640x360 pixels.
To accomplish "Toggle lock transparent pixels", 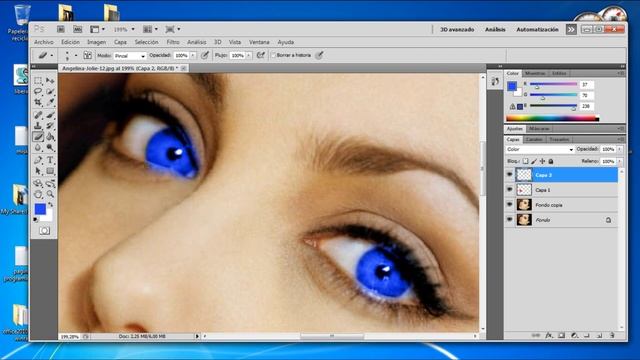I will pos(525,161).
